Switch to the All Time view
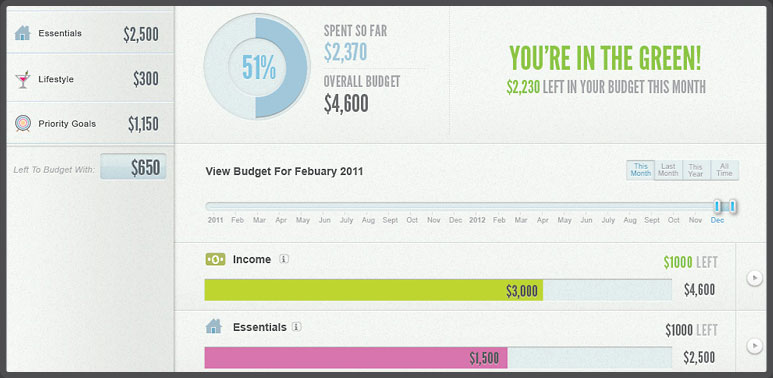This screenshot has width=773, height=378. (725, 170)
